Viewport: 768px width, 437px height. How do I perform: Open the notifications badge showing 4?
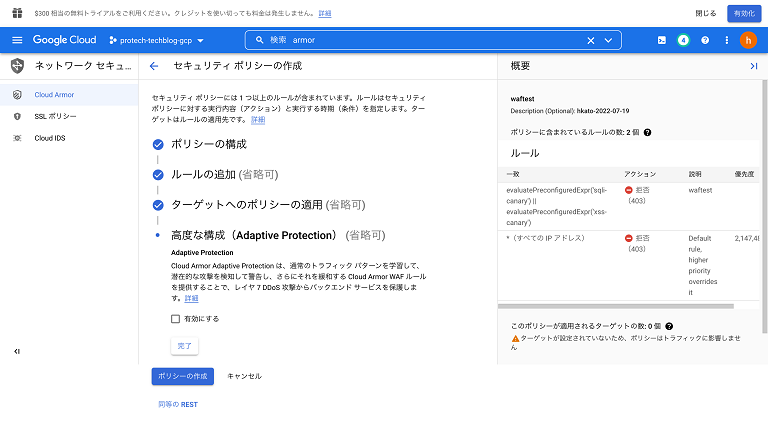683,40
